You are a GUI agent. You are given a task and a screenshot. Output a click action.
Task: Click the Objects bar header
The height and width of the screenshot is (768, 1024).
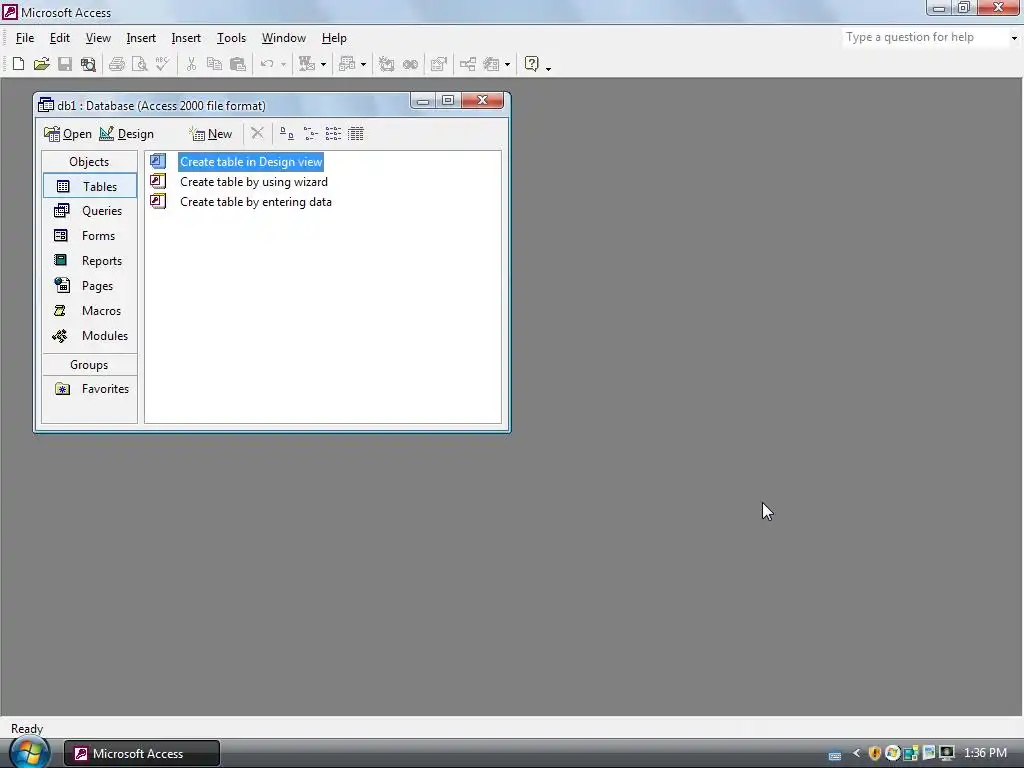[x=89, y=161]
